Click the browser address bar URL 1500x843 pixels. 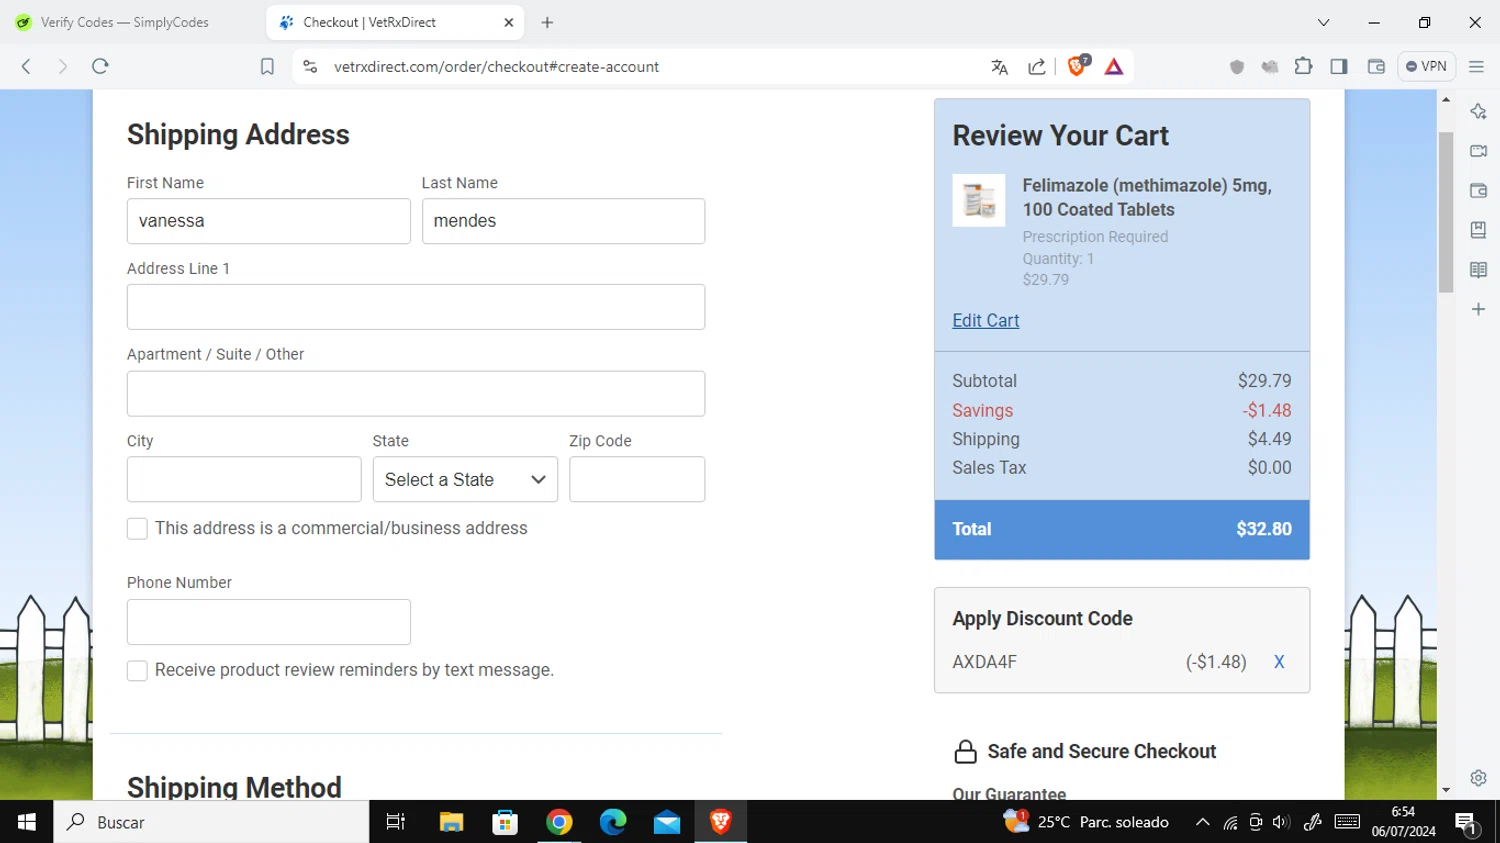(496, 67)
